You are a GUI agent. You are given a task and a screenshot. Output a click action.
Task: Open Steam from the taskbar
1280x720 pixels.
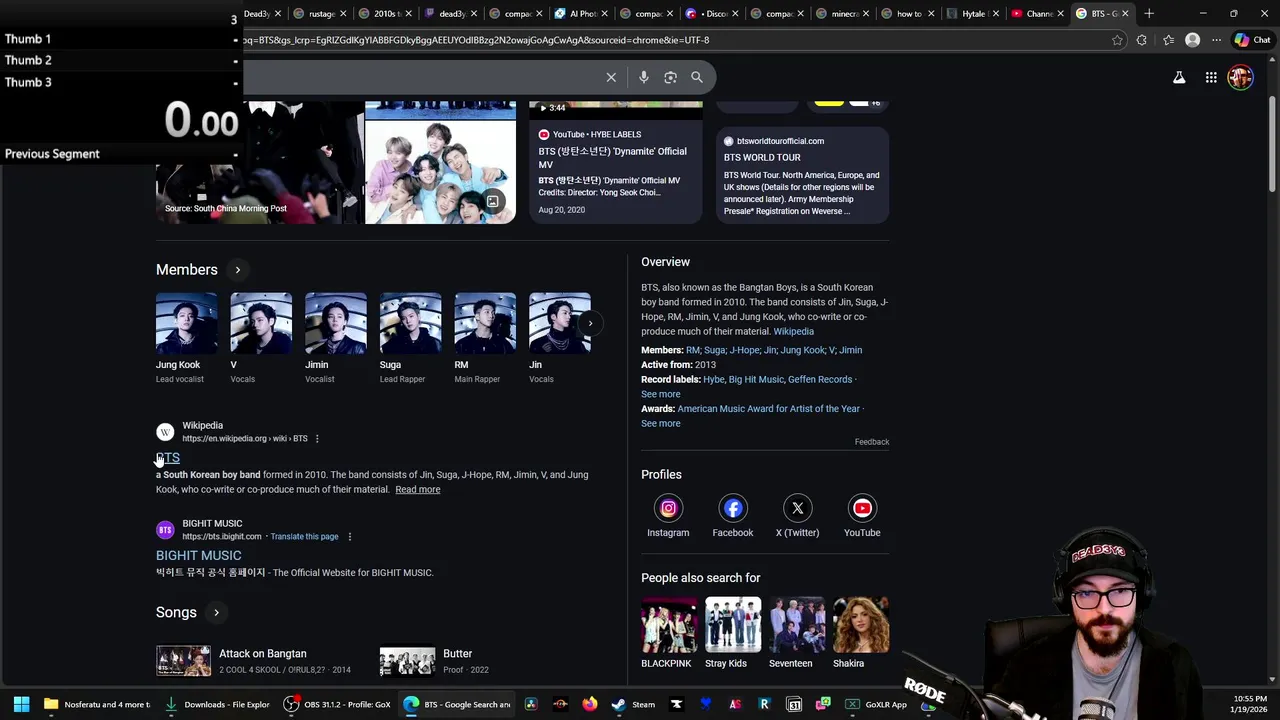pos(633,704)
